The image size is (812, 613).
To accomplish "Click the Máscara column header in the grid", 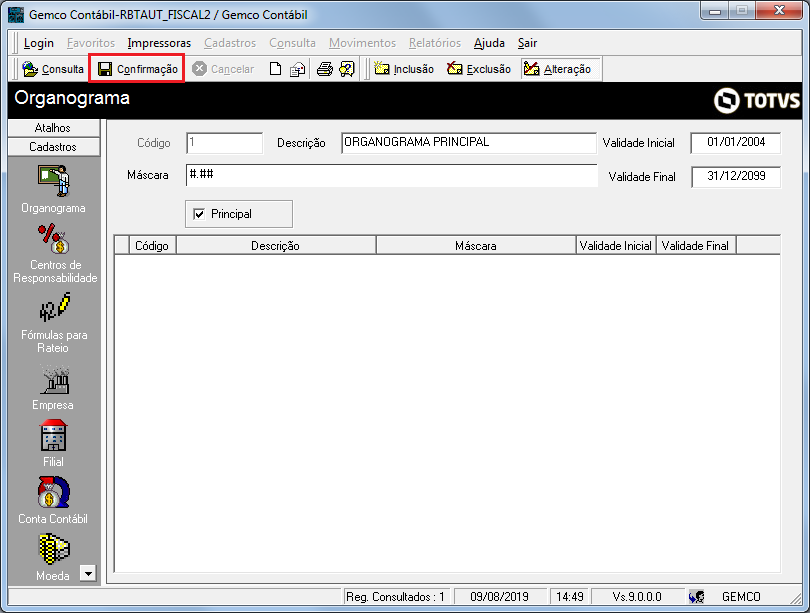I will pyautogui.click(x=476, y=245).
